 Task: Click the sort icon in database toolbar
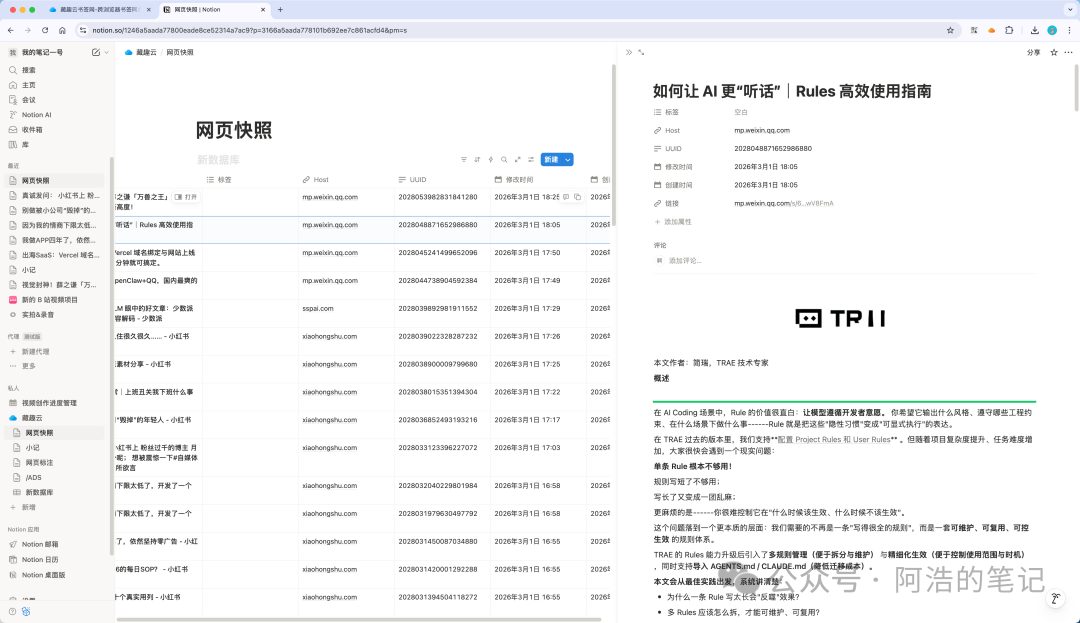(x=477, y=160)
